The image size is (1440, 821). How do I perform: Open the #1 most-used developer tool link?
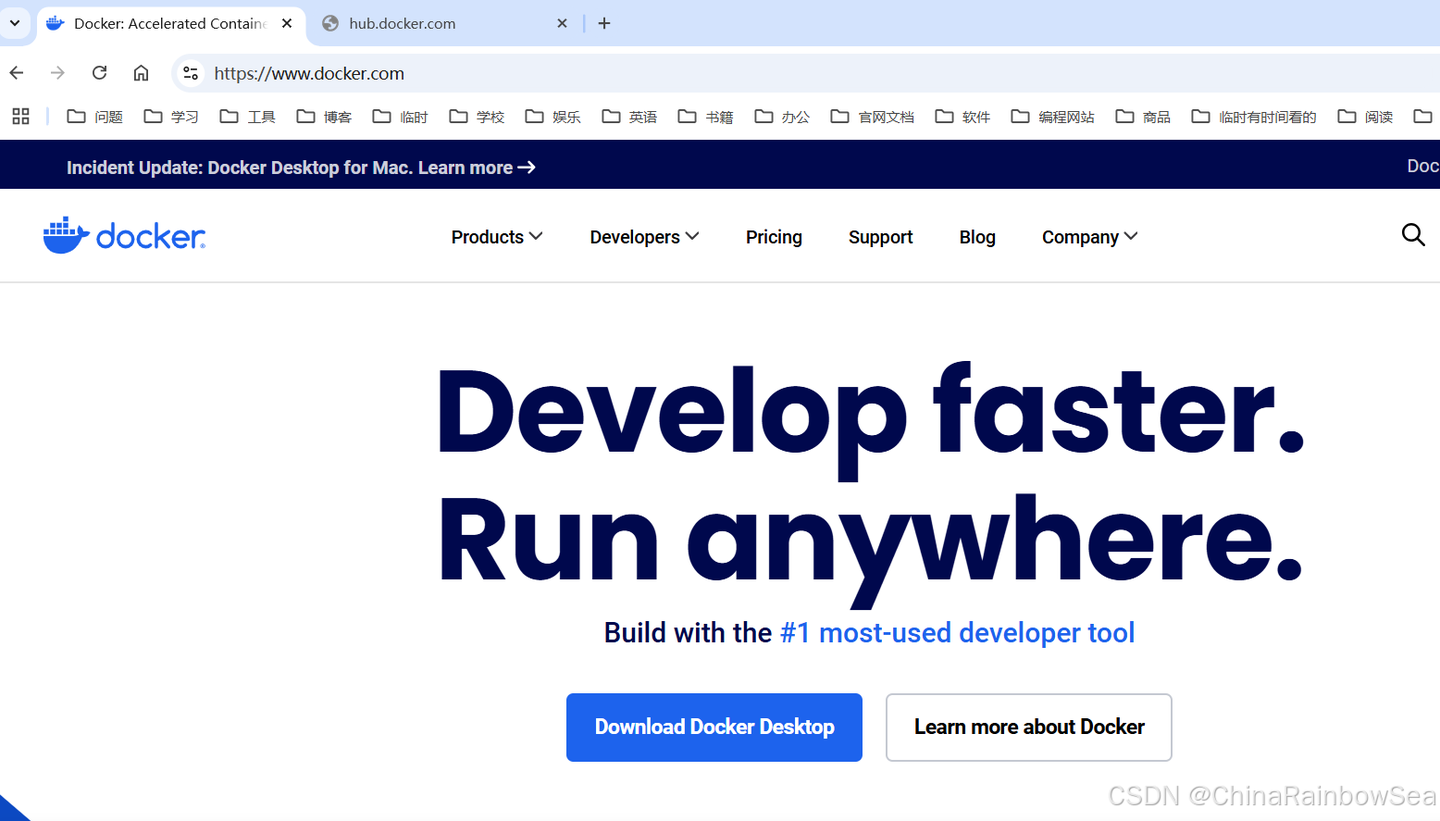pyautogui.click(x=957, y=632)
